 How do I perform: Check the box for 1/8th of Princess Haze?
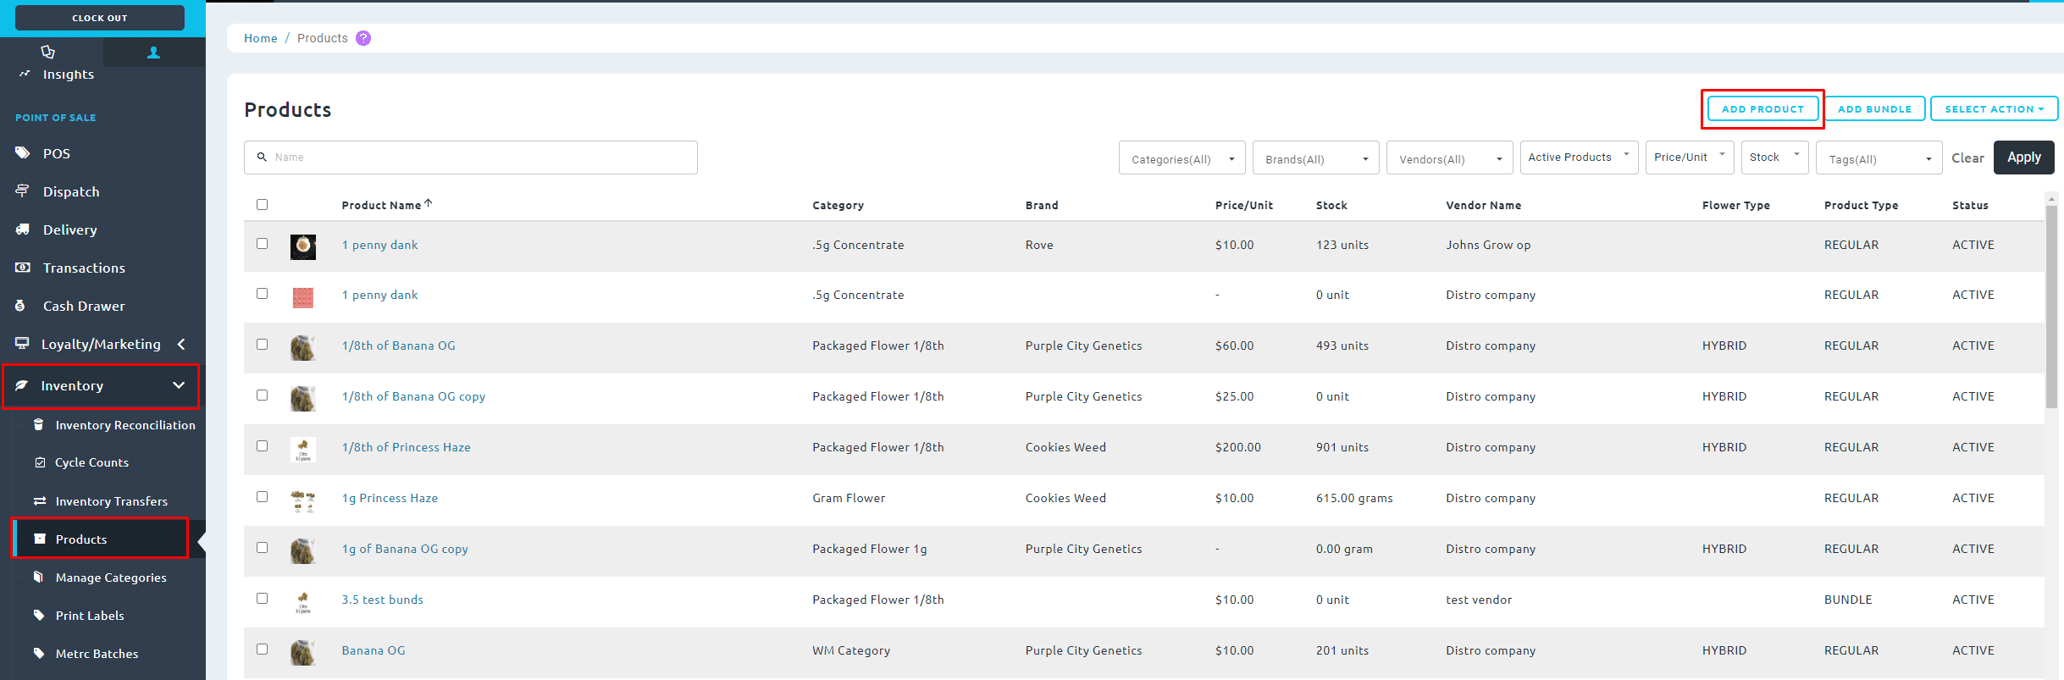(x=262, y=446)
